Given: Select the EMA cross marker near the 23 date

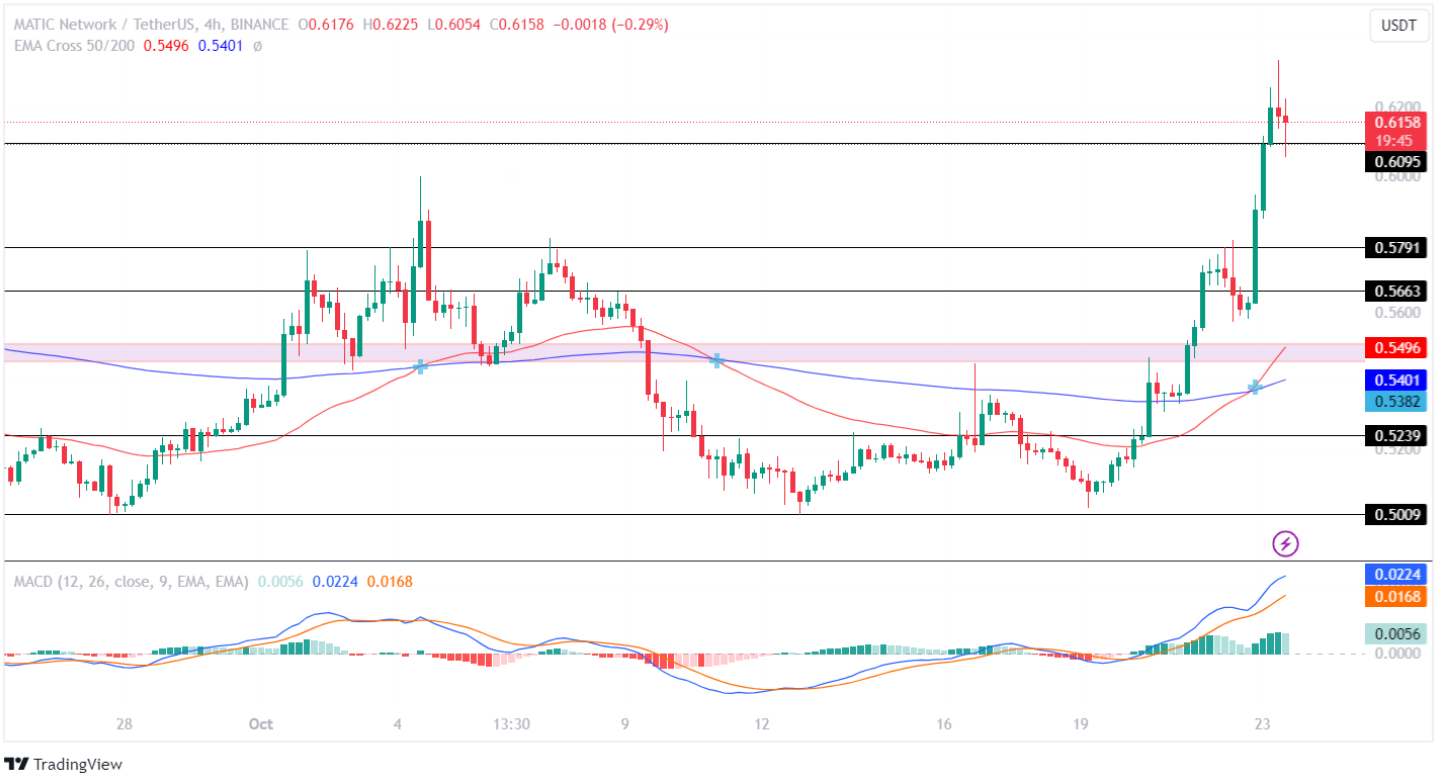Looking at the screenshot, I should click(1255, 386).
